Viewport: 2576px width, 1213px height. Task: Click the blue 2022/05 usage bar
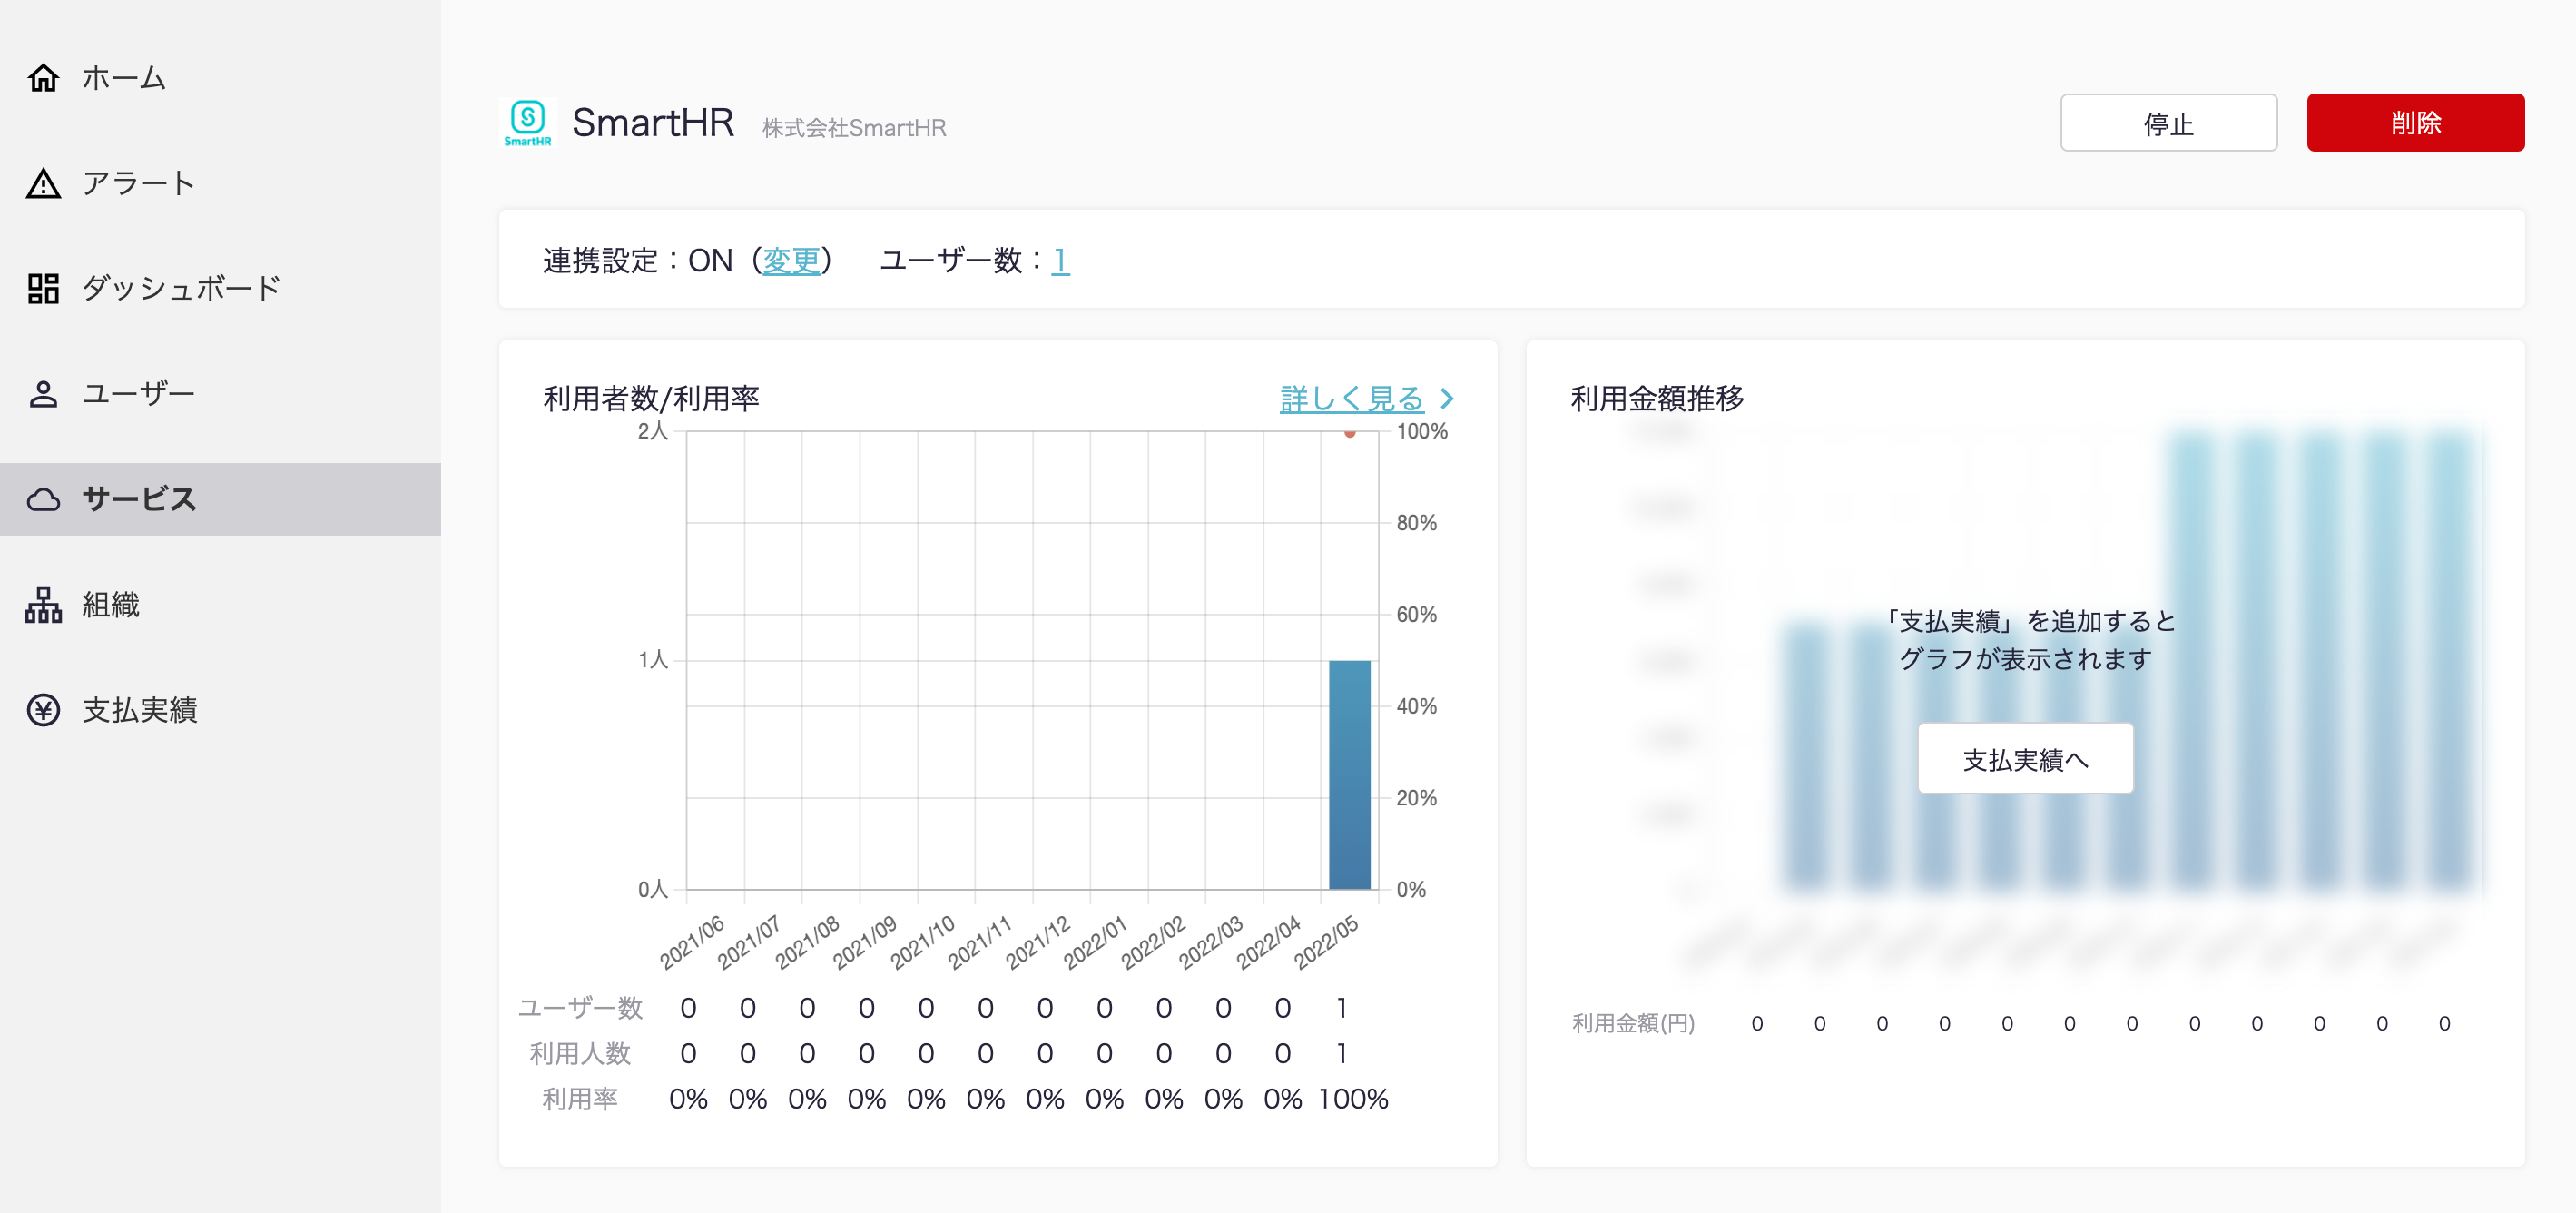click(1349, 775)
